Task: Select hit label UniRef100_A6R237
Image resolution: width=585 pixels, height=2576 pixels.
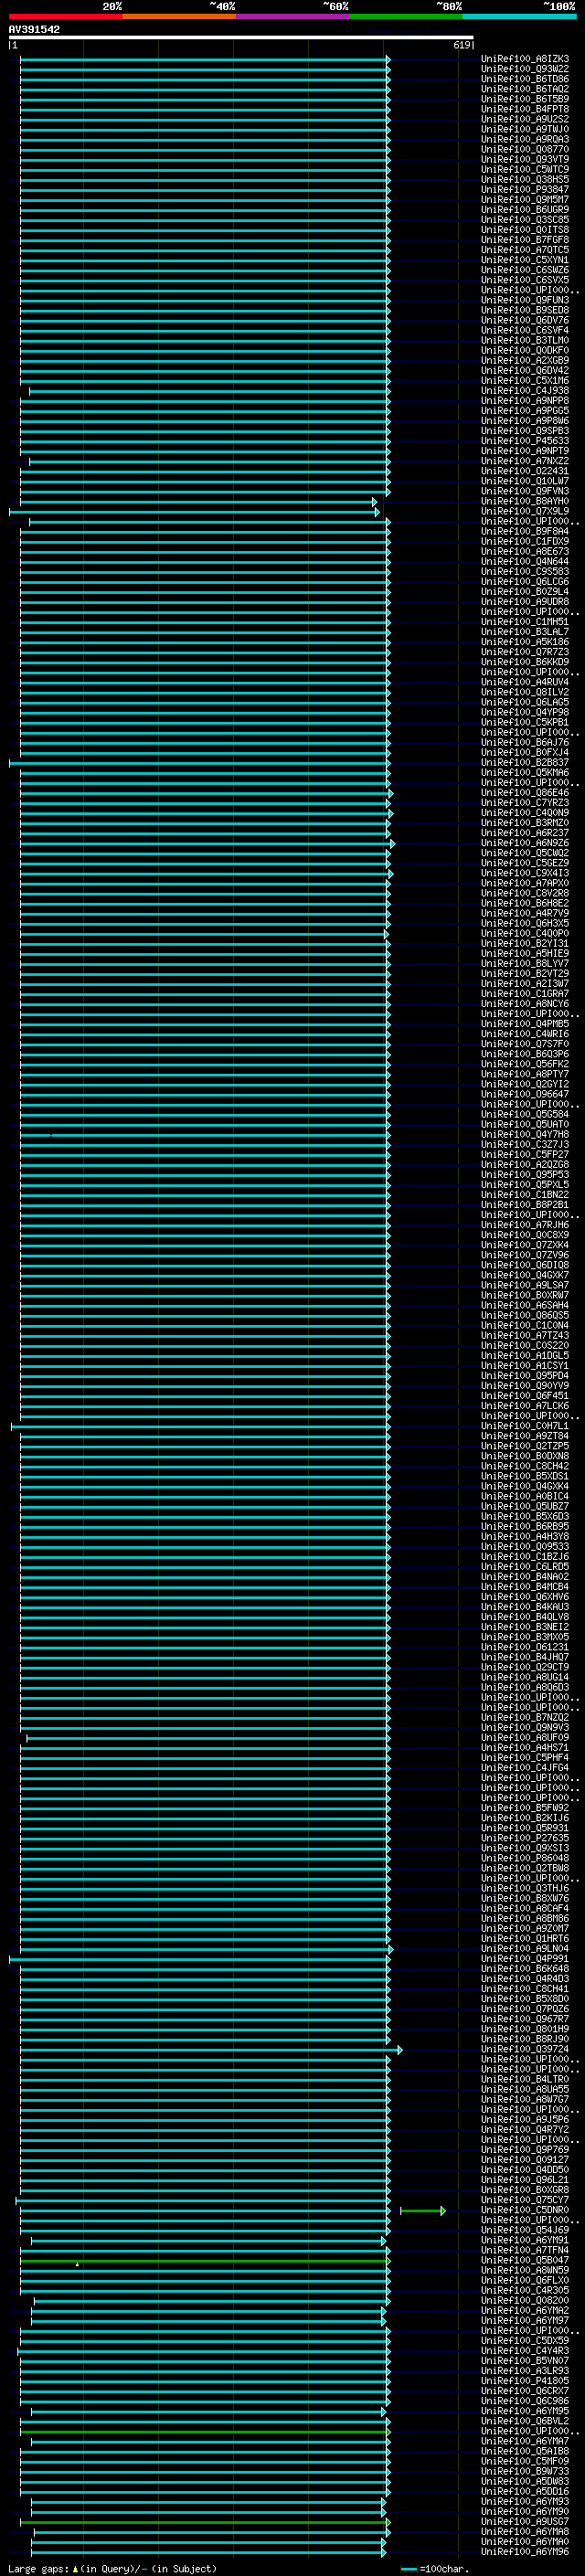Action: [525, 833]
